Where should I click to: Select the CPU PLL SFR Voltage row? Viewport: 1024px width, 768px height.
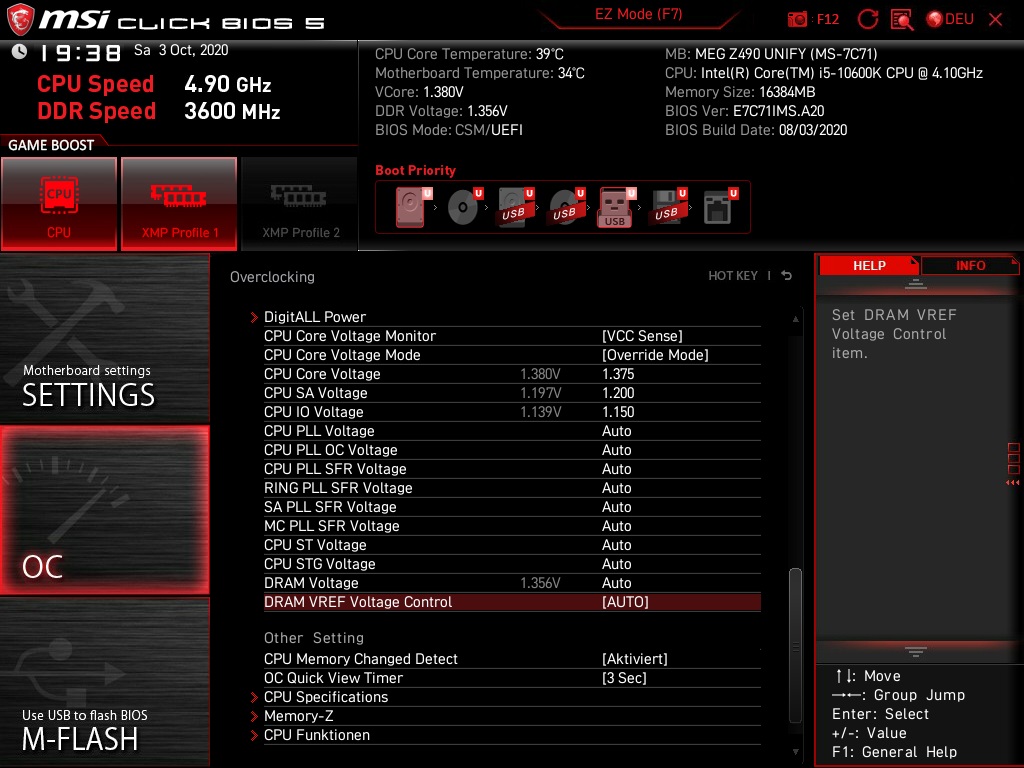click(x=512, y=469)
